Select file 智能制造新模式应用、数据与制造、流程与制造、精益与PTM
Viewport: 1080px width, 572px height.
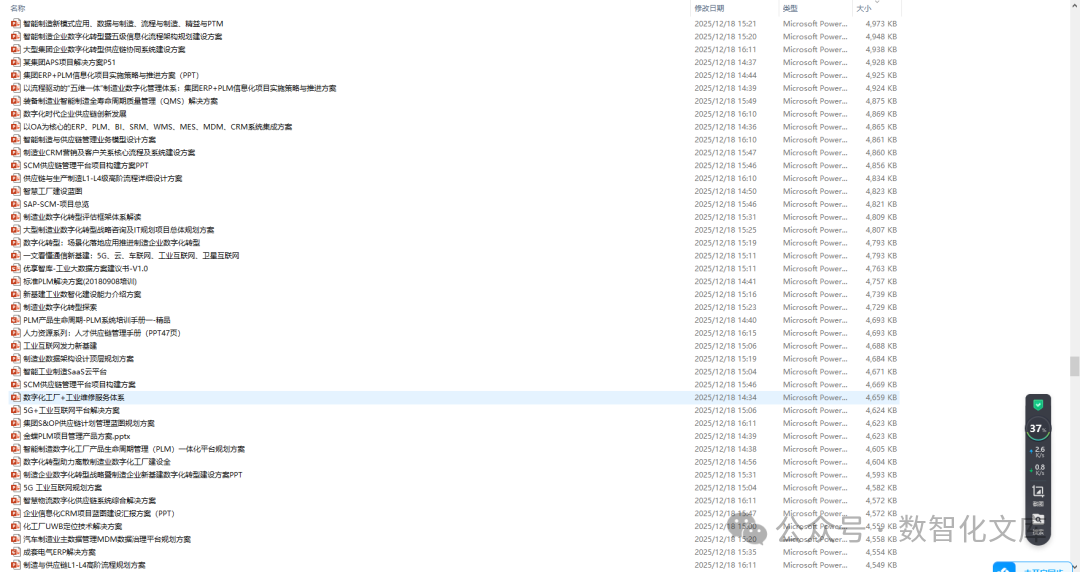pos(123,23)
